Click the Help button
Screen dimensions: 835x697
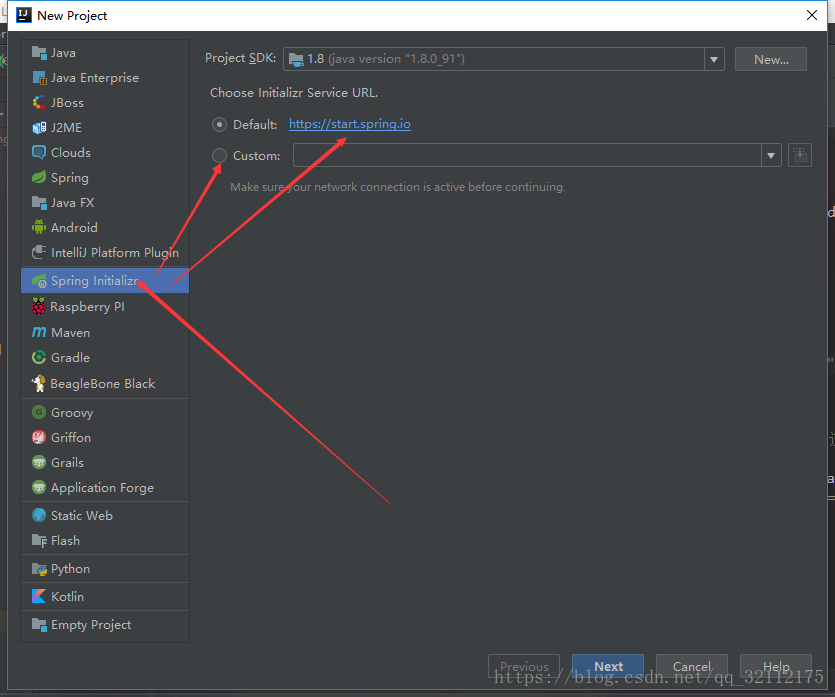click(x=776, y=666)
